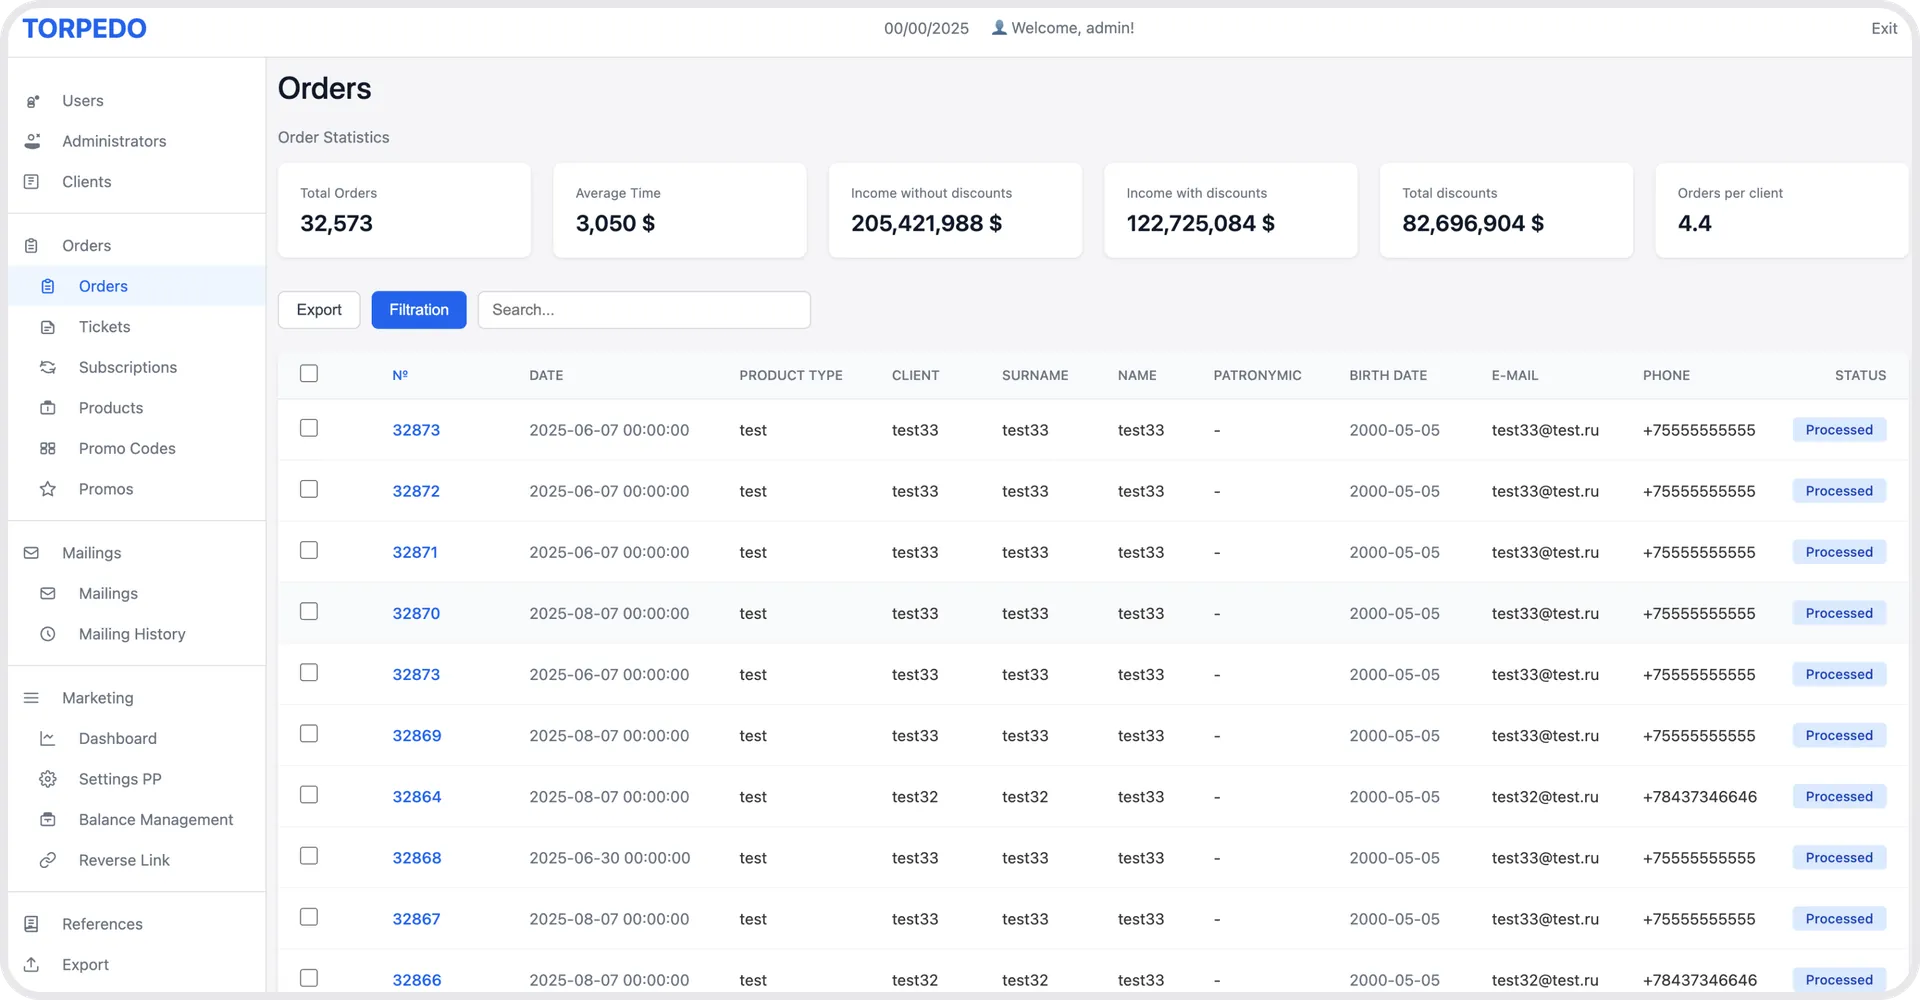
Task: Click the Administrators sidebar icon
Action: pos(32,141)
